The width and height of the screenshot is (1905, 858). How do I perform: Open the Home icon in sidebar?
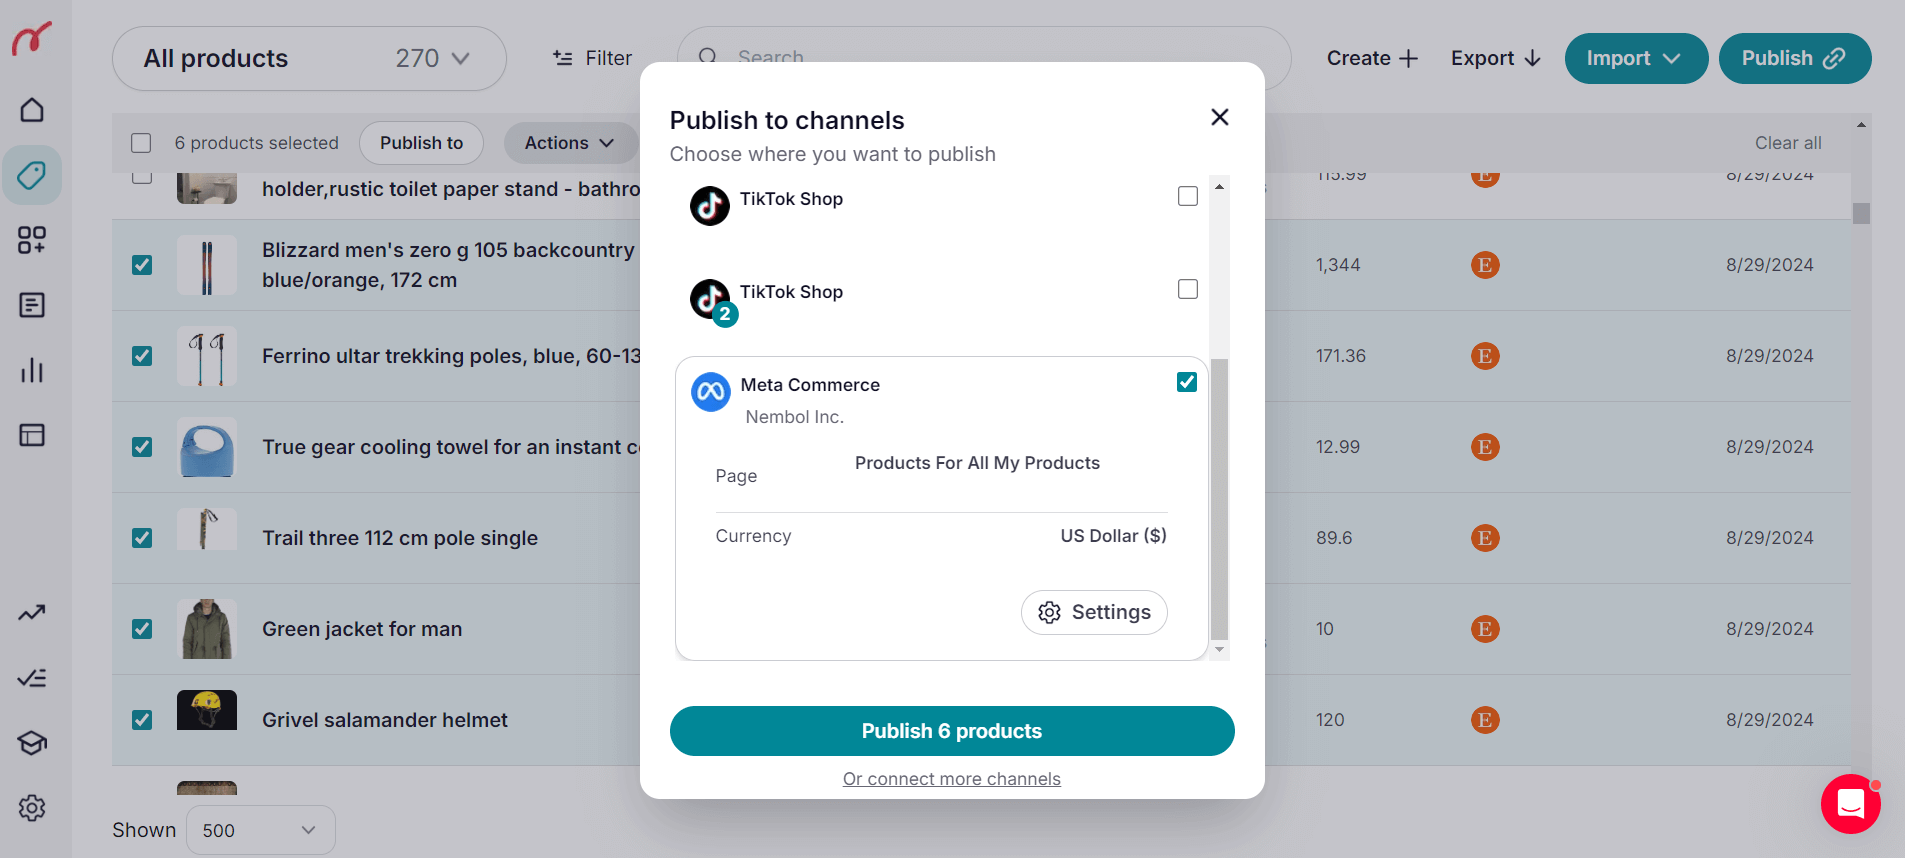click(32, 110)
